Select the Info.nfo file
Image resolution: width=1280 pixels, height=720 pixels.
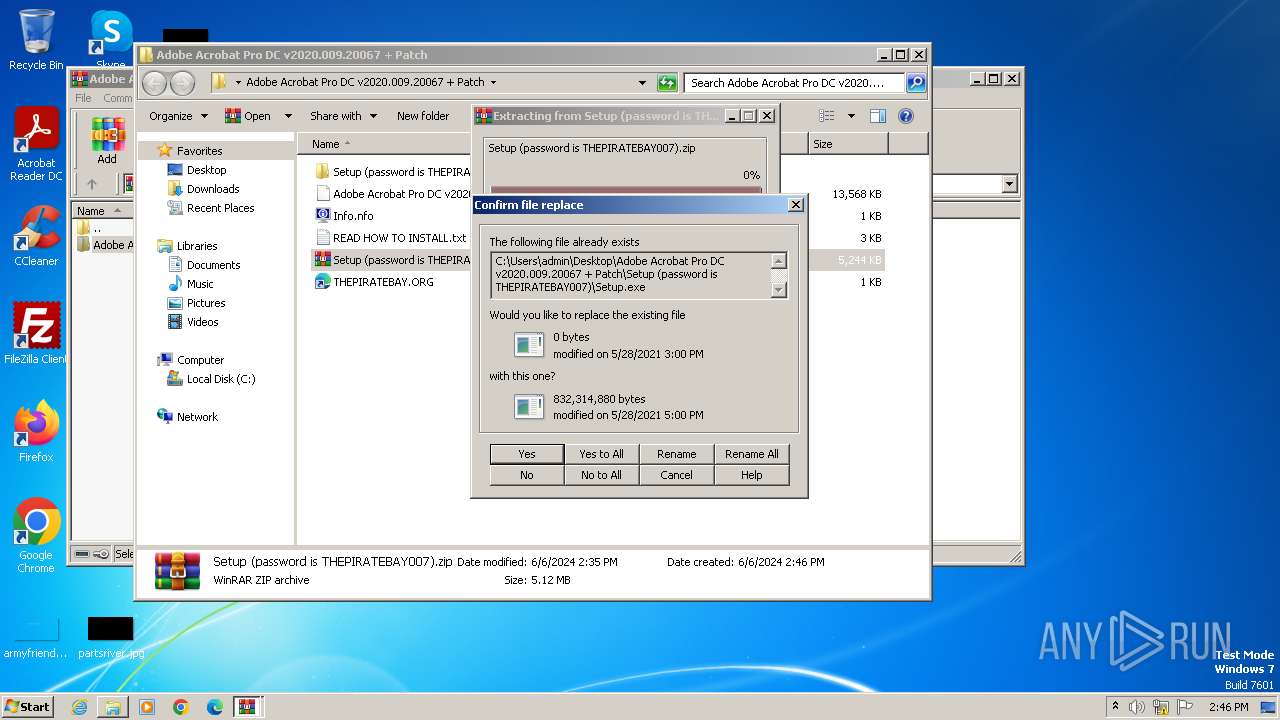345,216
